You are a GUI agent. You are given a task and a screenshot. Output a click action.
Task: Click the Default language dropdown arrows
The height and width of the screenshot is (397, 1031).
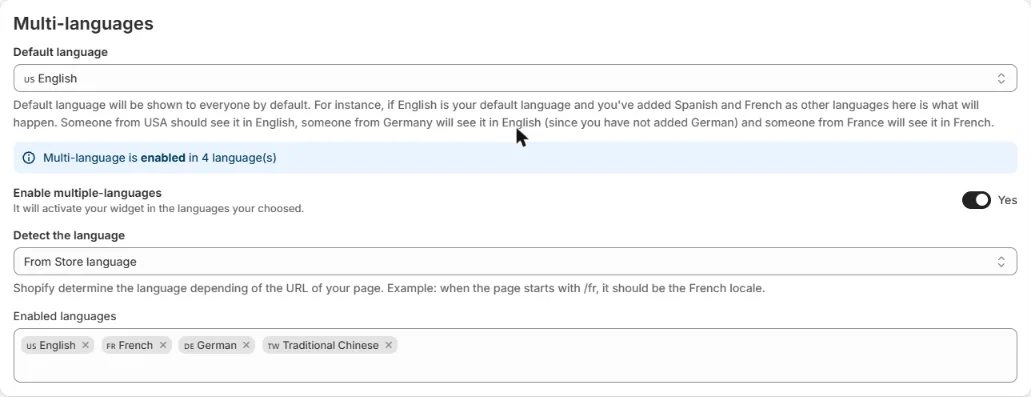pyautogui.click(x=1001, y=78)
